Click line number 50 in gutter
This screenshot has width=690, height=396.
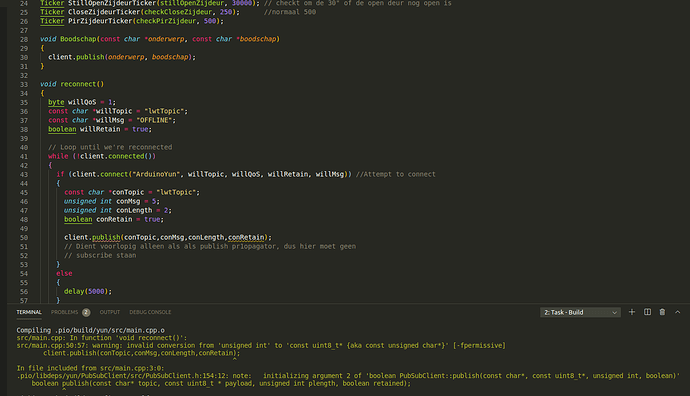(x=24, y=238)
